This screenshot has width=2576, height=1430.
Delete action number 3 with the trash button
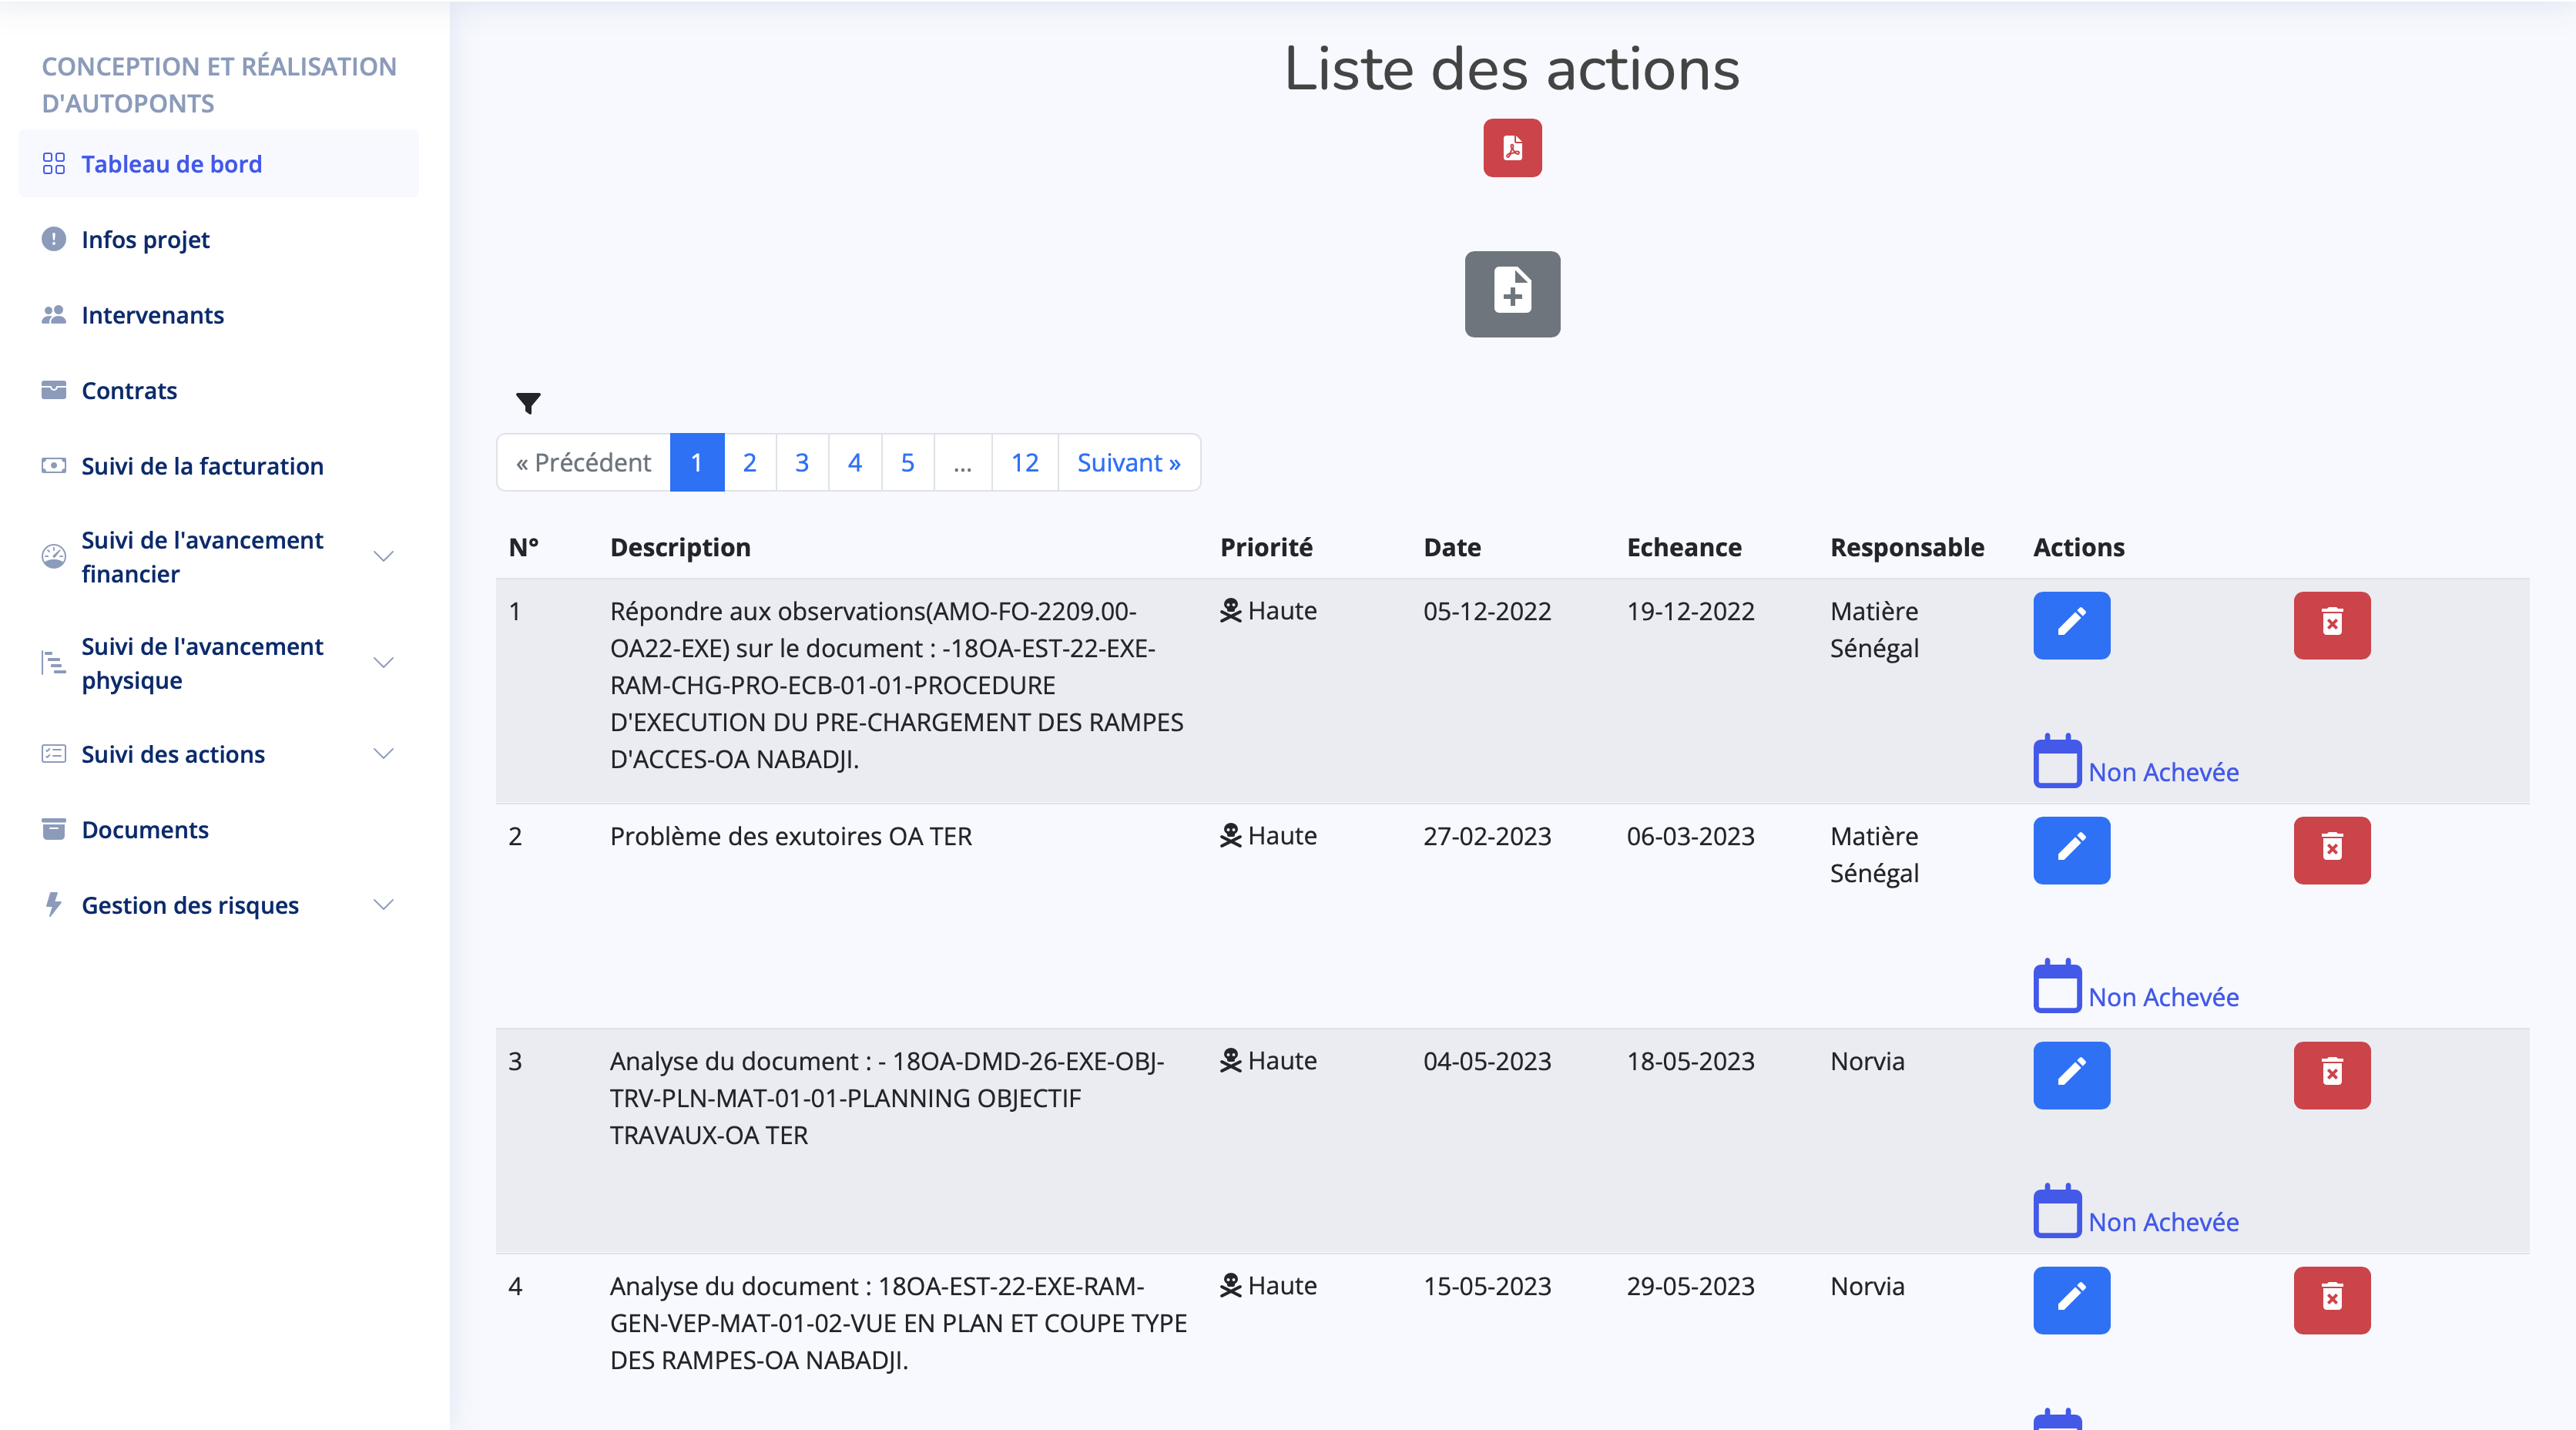(2332, 1075)
